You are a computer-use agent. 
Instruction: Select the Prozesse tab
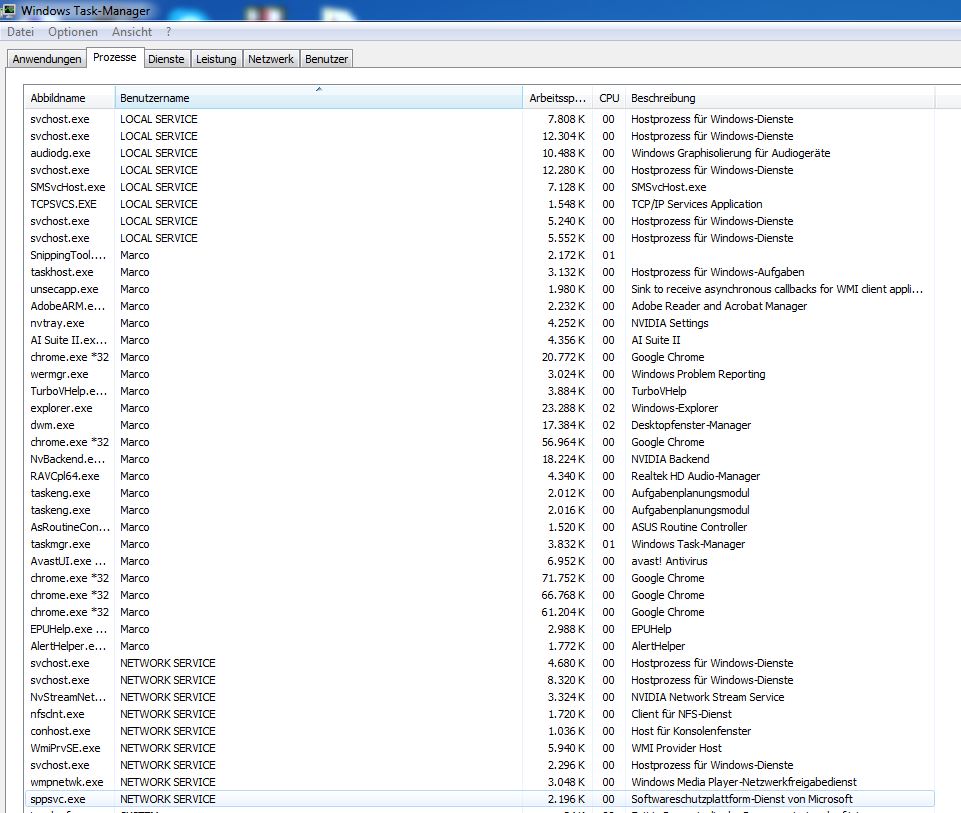click(x=115, y=57)
